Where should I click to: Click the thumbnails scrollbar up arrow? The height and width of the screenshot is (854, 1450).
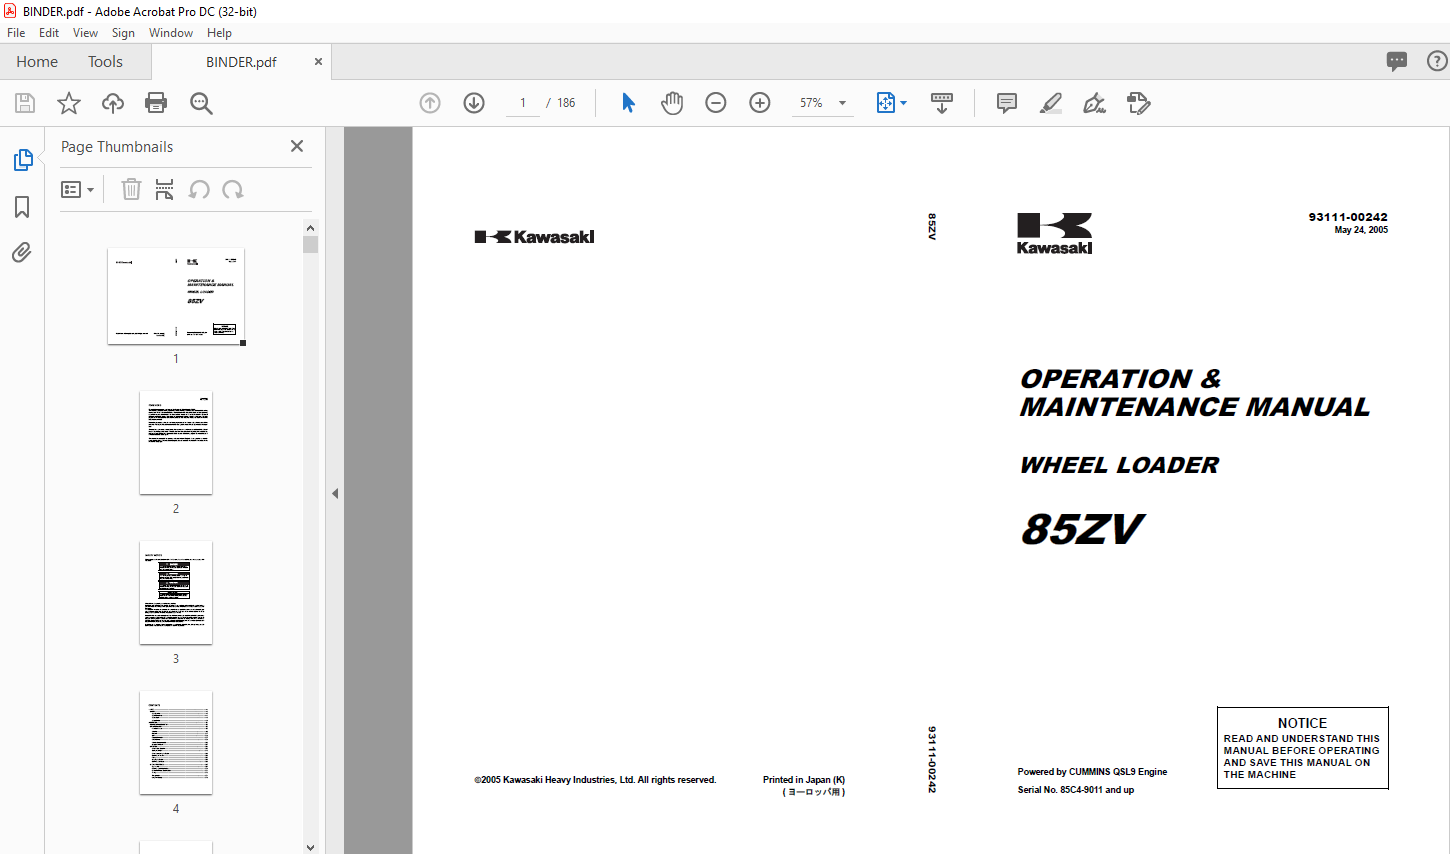click(x=310, y=228)
